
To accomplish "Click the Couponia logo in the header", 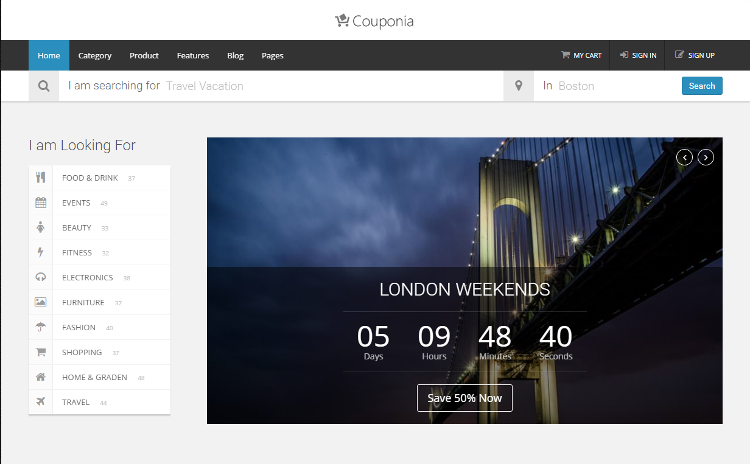I will (374, 21).
